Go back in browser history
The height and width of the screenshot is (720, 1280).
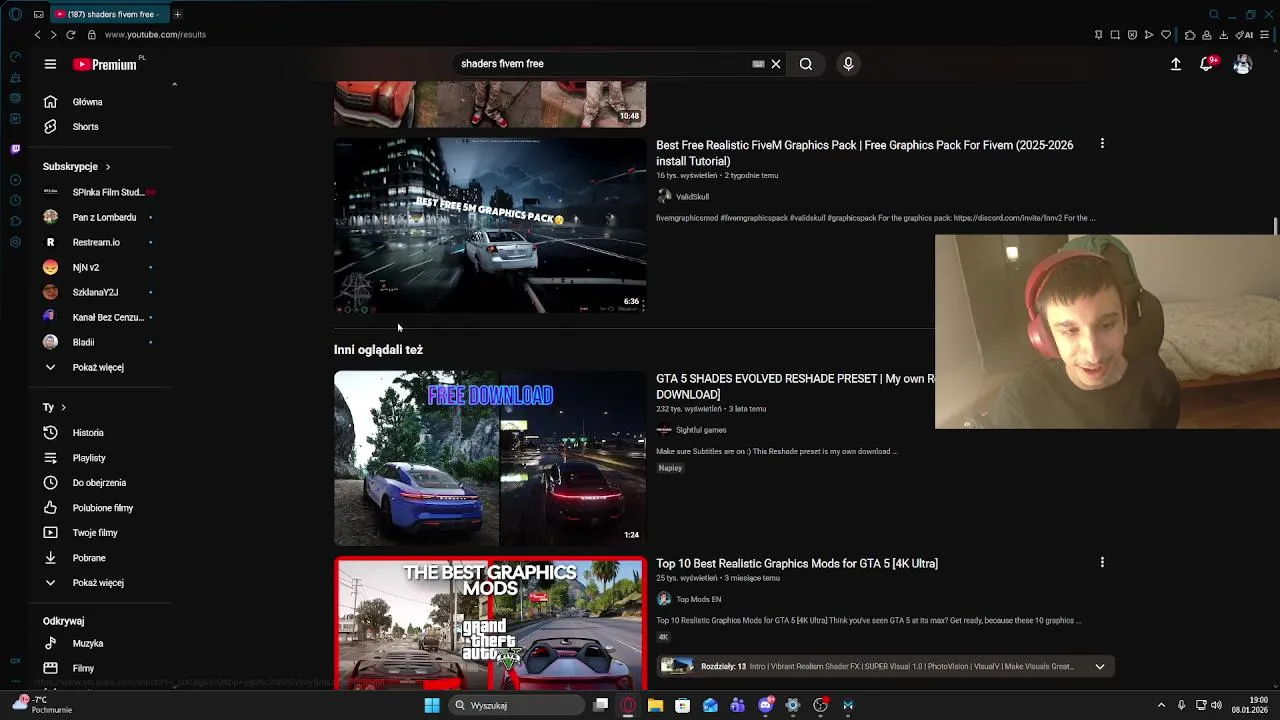38,34
